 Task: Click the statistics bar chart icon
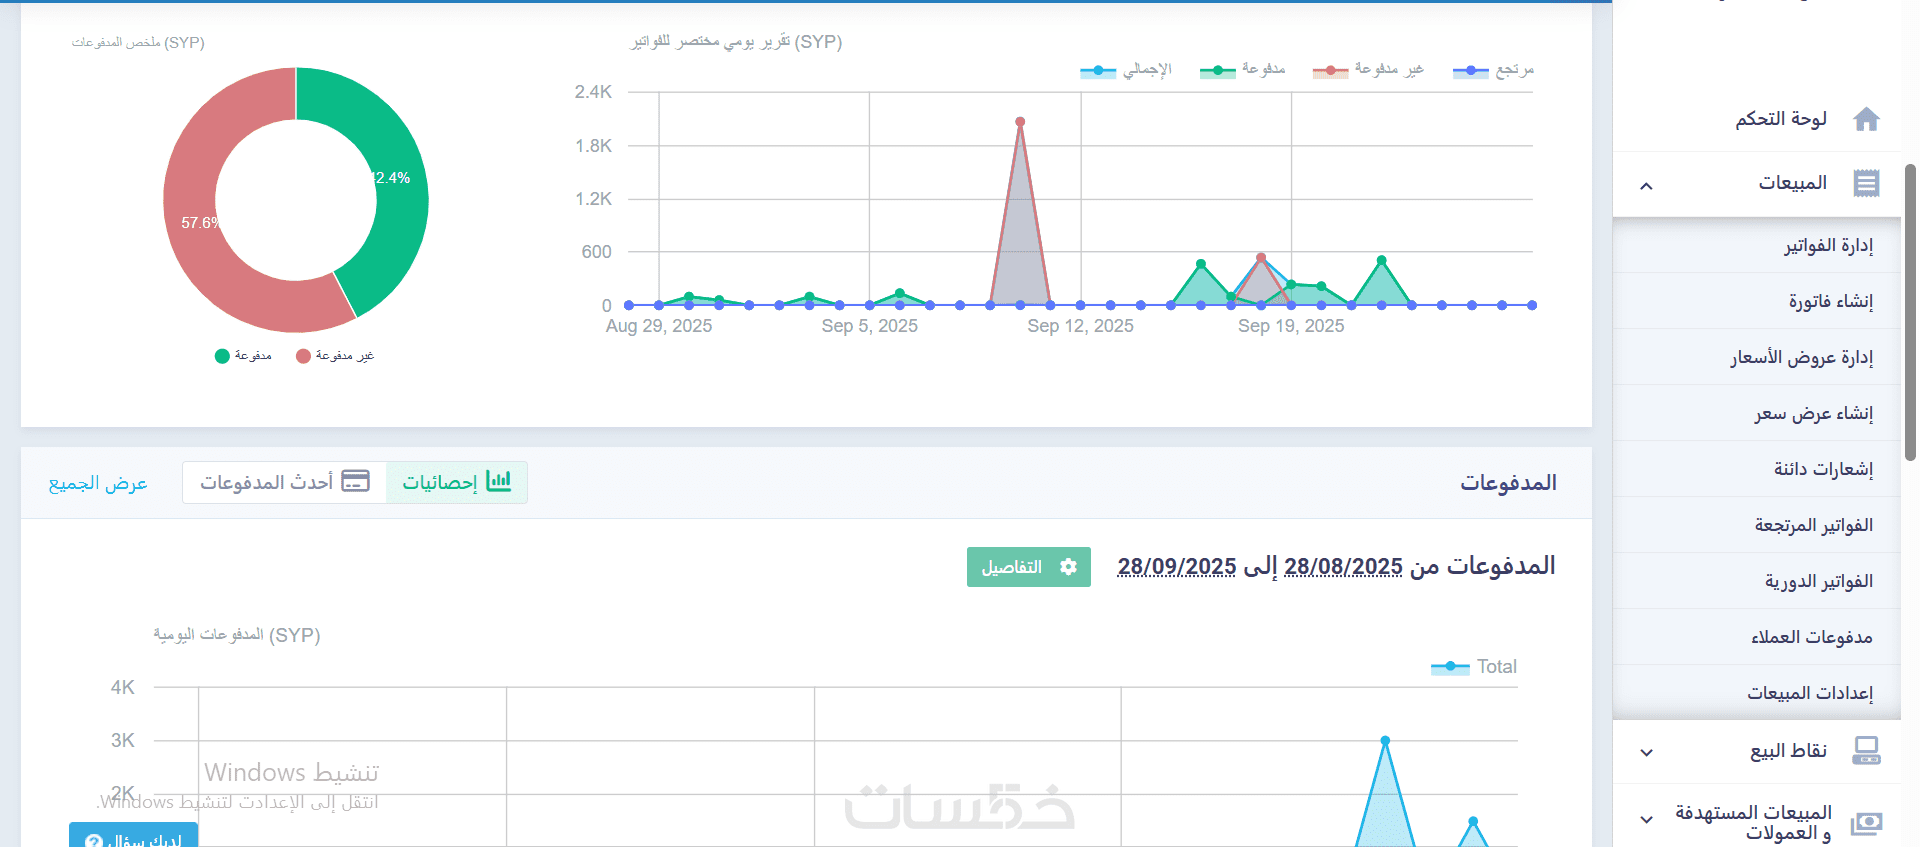[498, 481]
